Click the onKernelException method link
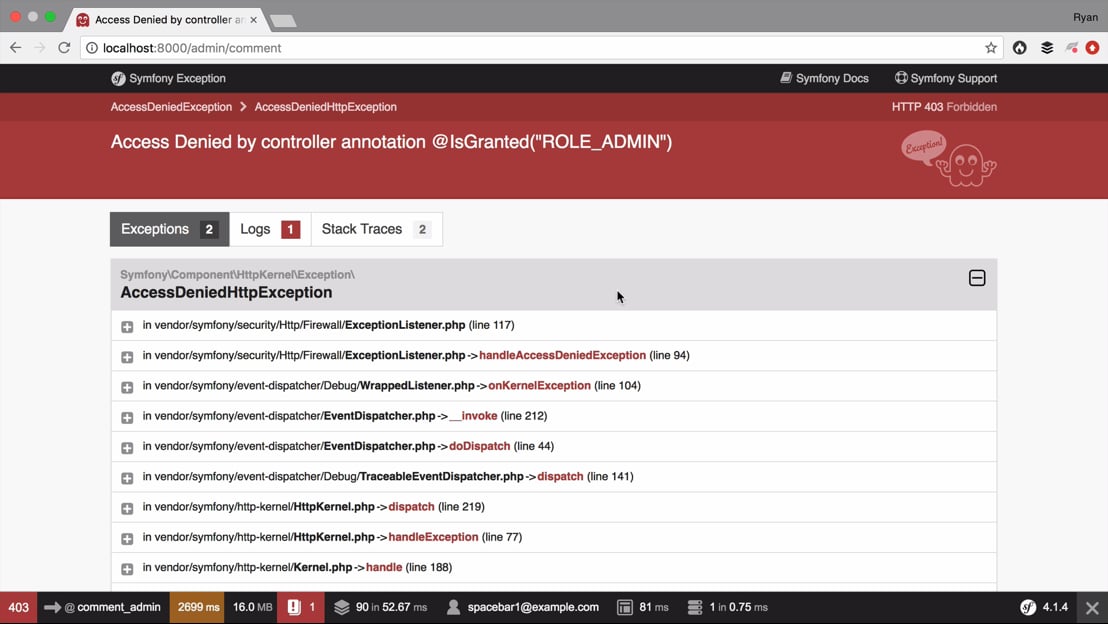The height and width of the screenshot is (624, 1108). [x=539, y=385]
